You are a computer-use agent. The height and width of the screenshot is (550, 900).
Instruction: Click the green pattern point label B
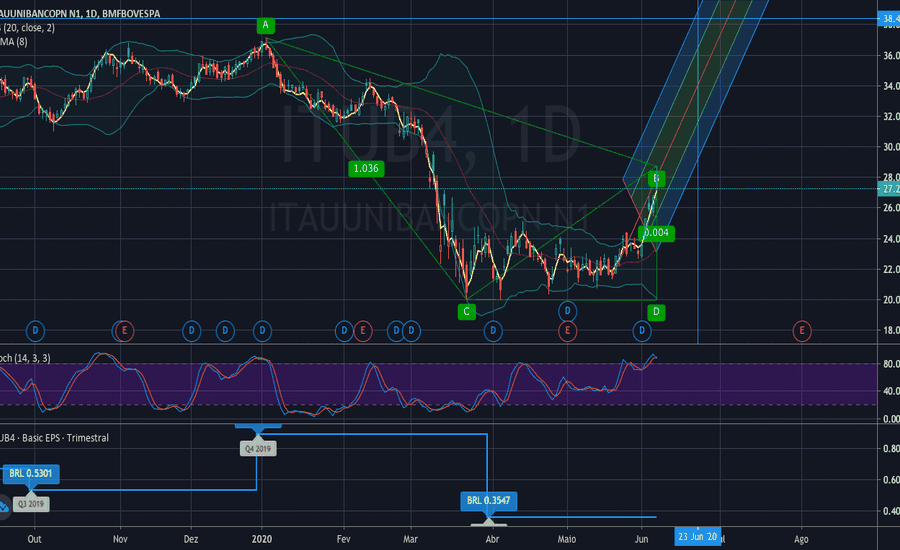point(657,179)
